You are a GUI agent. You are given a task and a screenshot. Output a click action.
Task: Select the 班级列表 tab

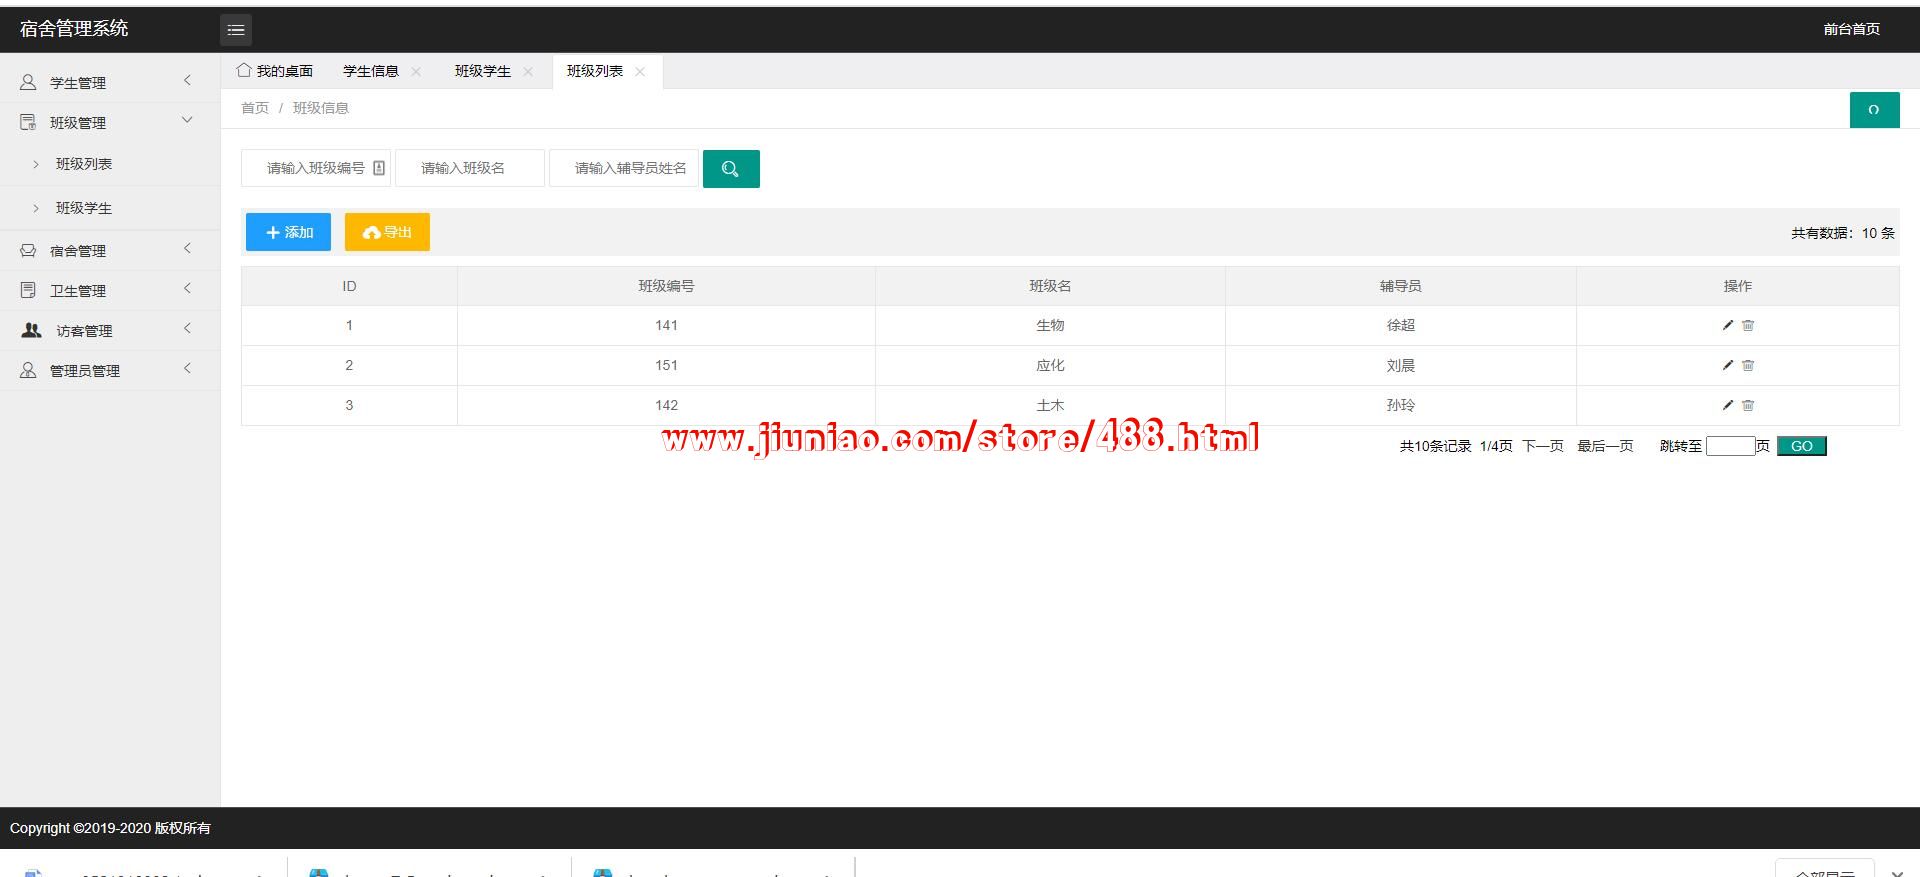[x=595, y=71]
